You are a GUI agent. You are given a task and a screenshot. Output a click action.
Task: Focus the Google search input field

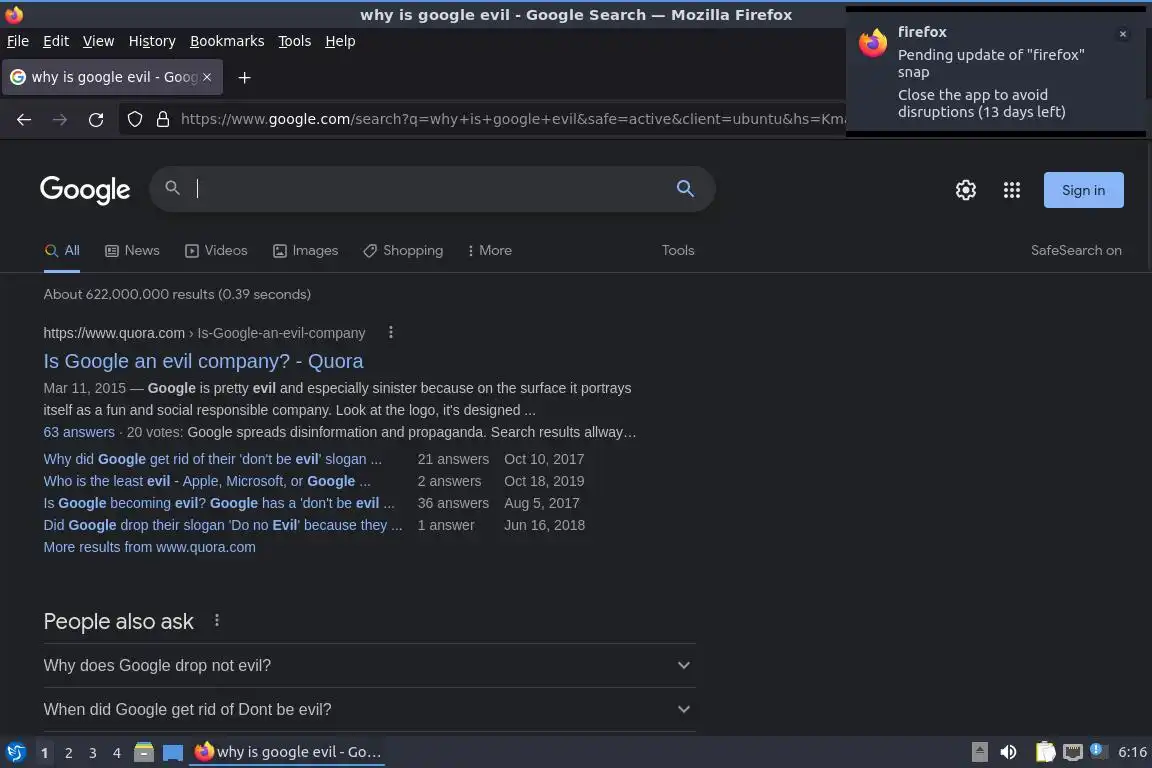pyautogui.click(x=432, y=189)
